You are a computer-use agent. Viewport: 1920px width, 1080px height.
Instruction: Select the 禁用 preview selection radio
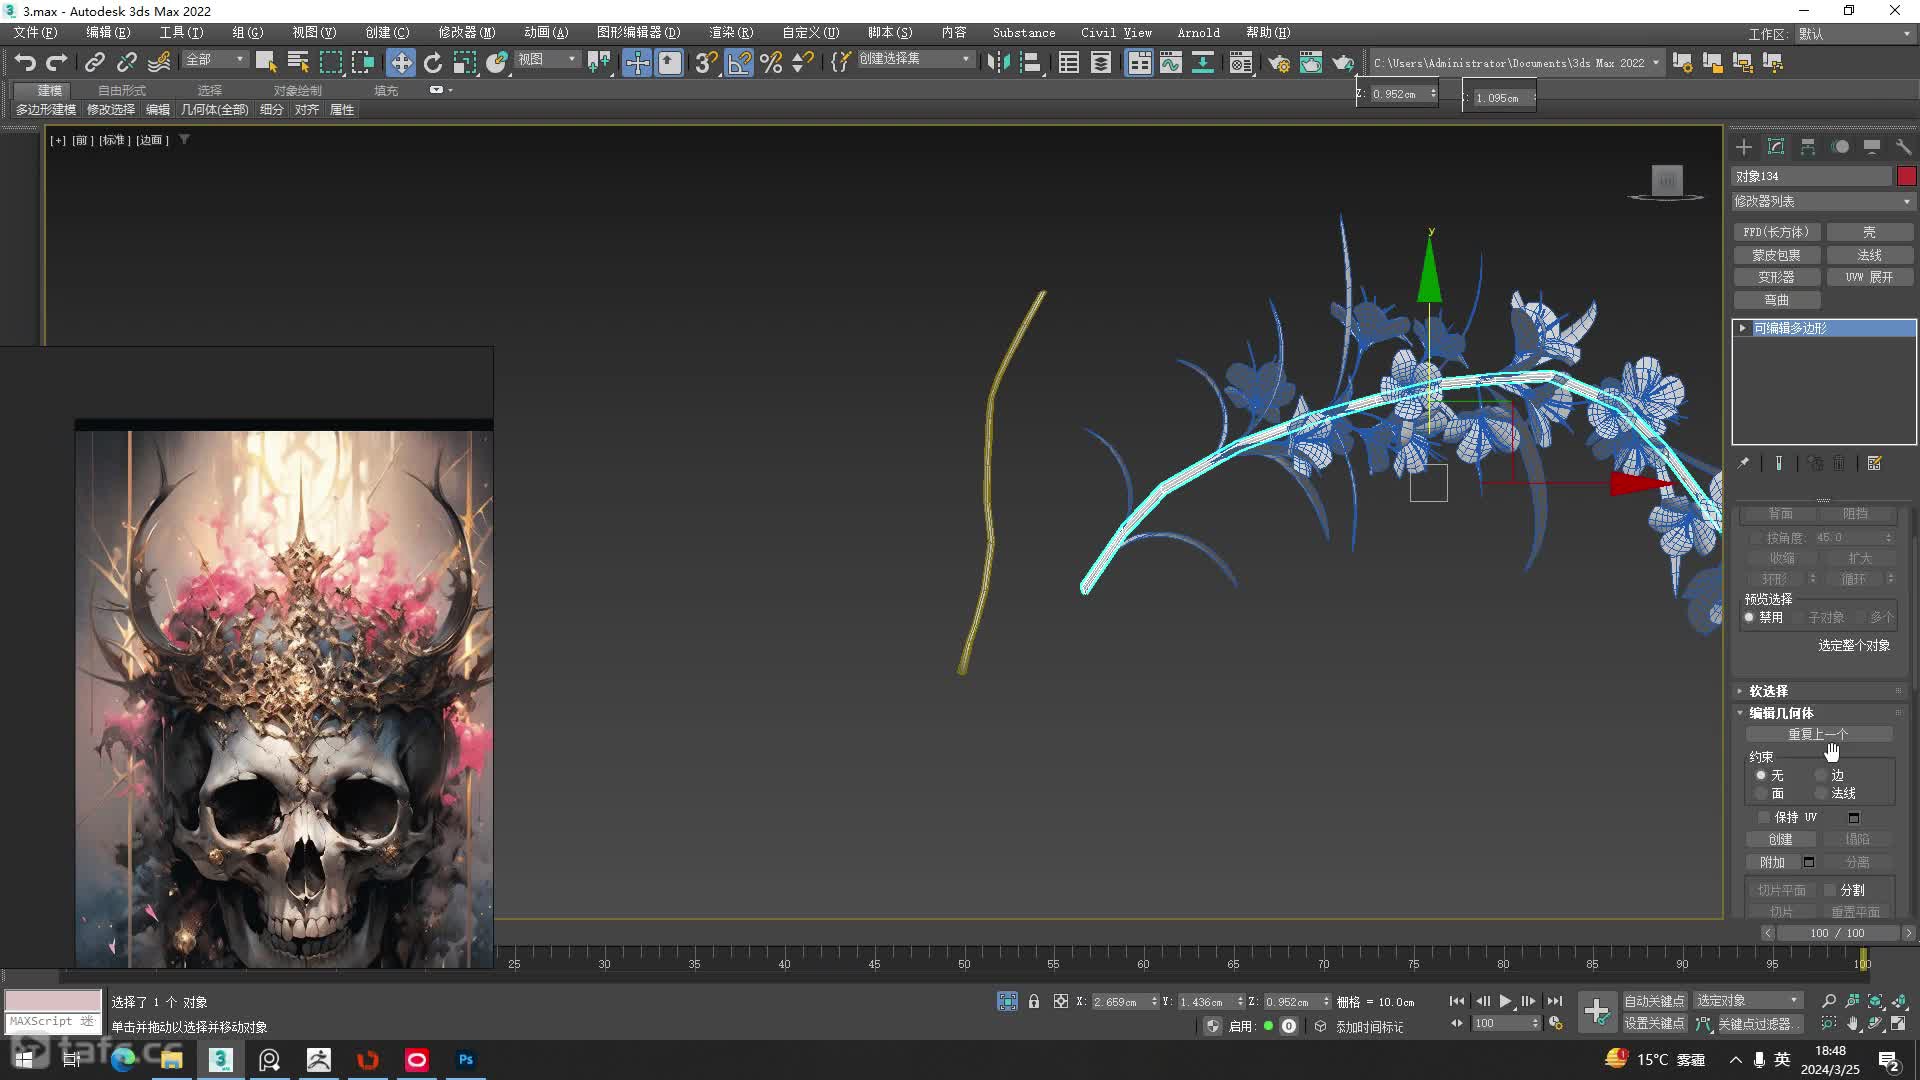[x=1749, y=617]
